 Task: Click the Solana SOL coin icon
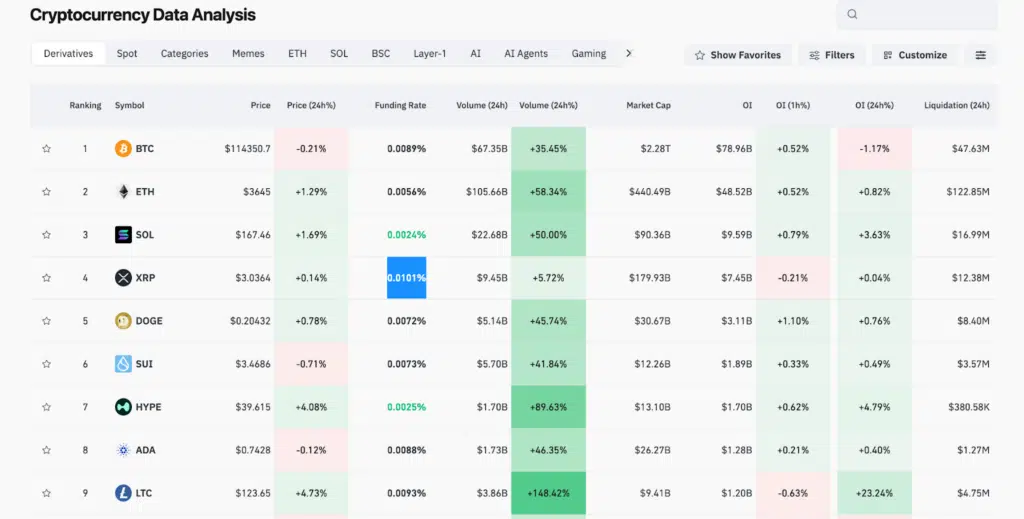[123, 235]
